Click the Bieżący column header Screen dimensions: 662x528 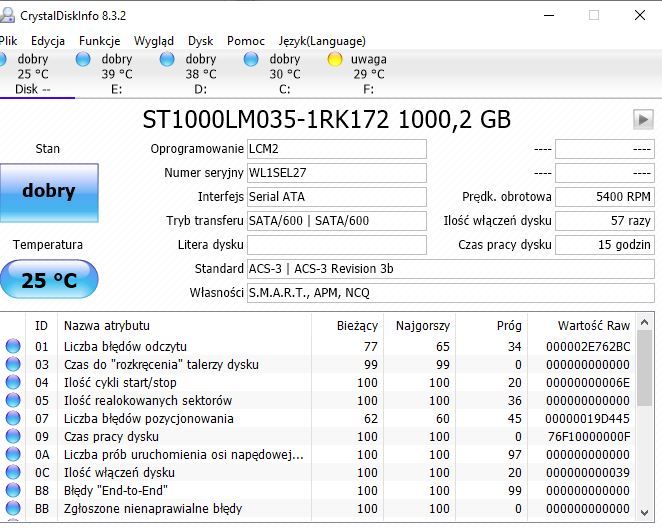347,325
